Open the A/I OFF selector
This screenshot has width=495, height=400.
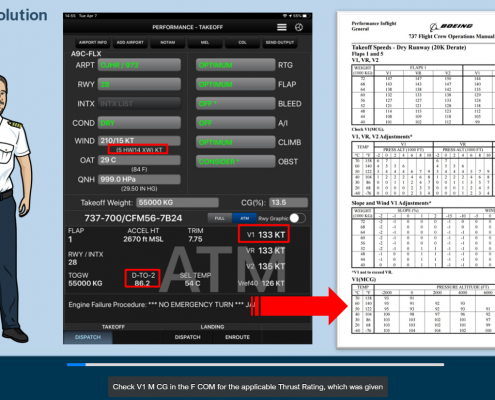pyautogui.click(x=236, y=123)
